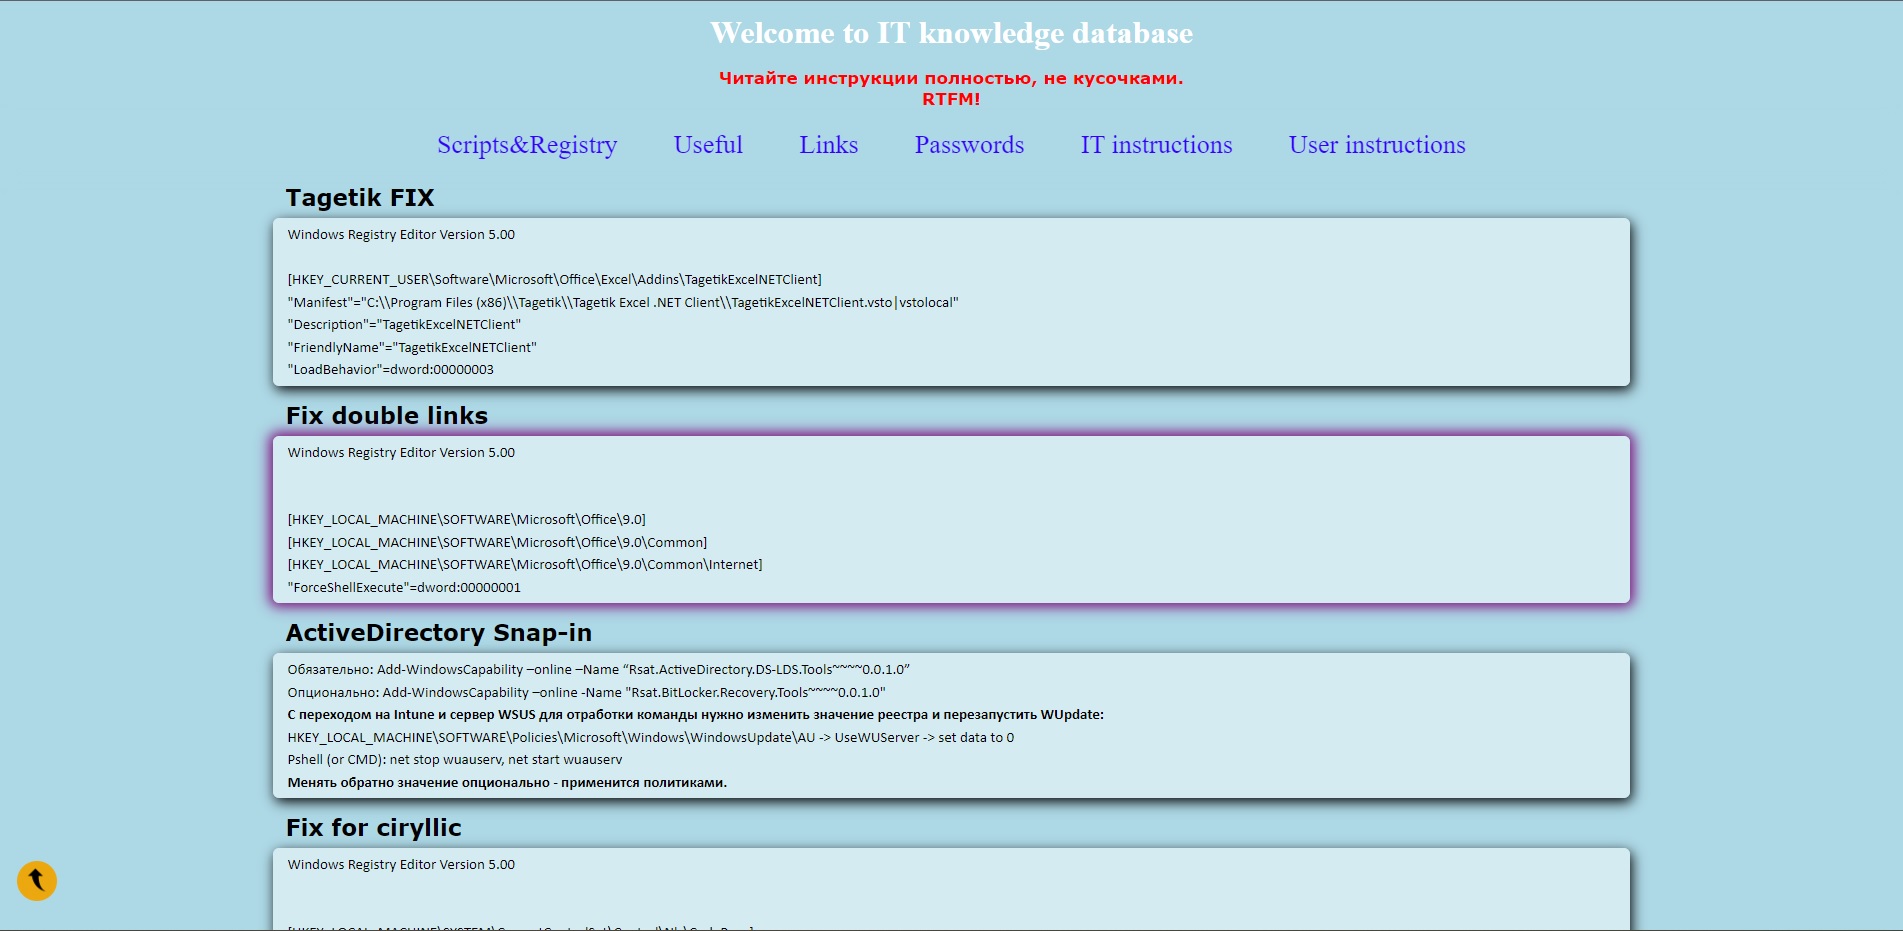Image resolution: width=1903 pixels, height=931 pixels.
Task: Click the "Tagetik FIX" heading
Action: pos(360,197)
